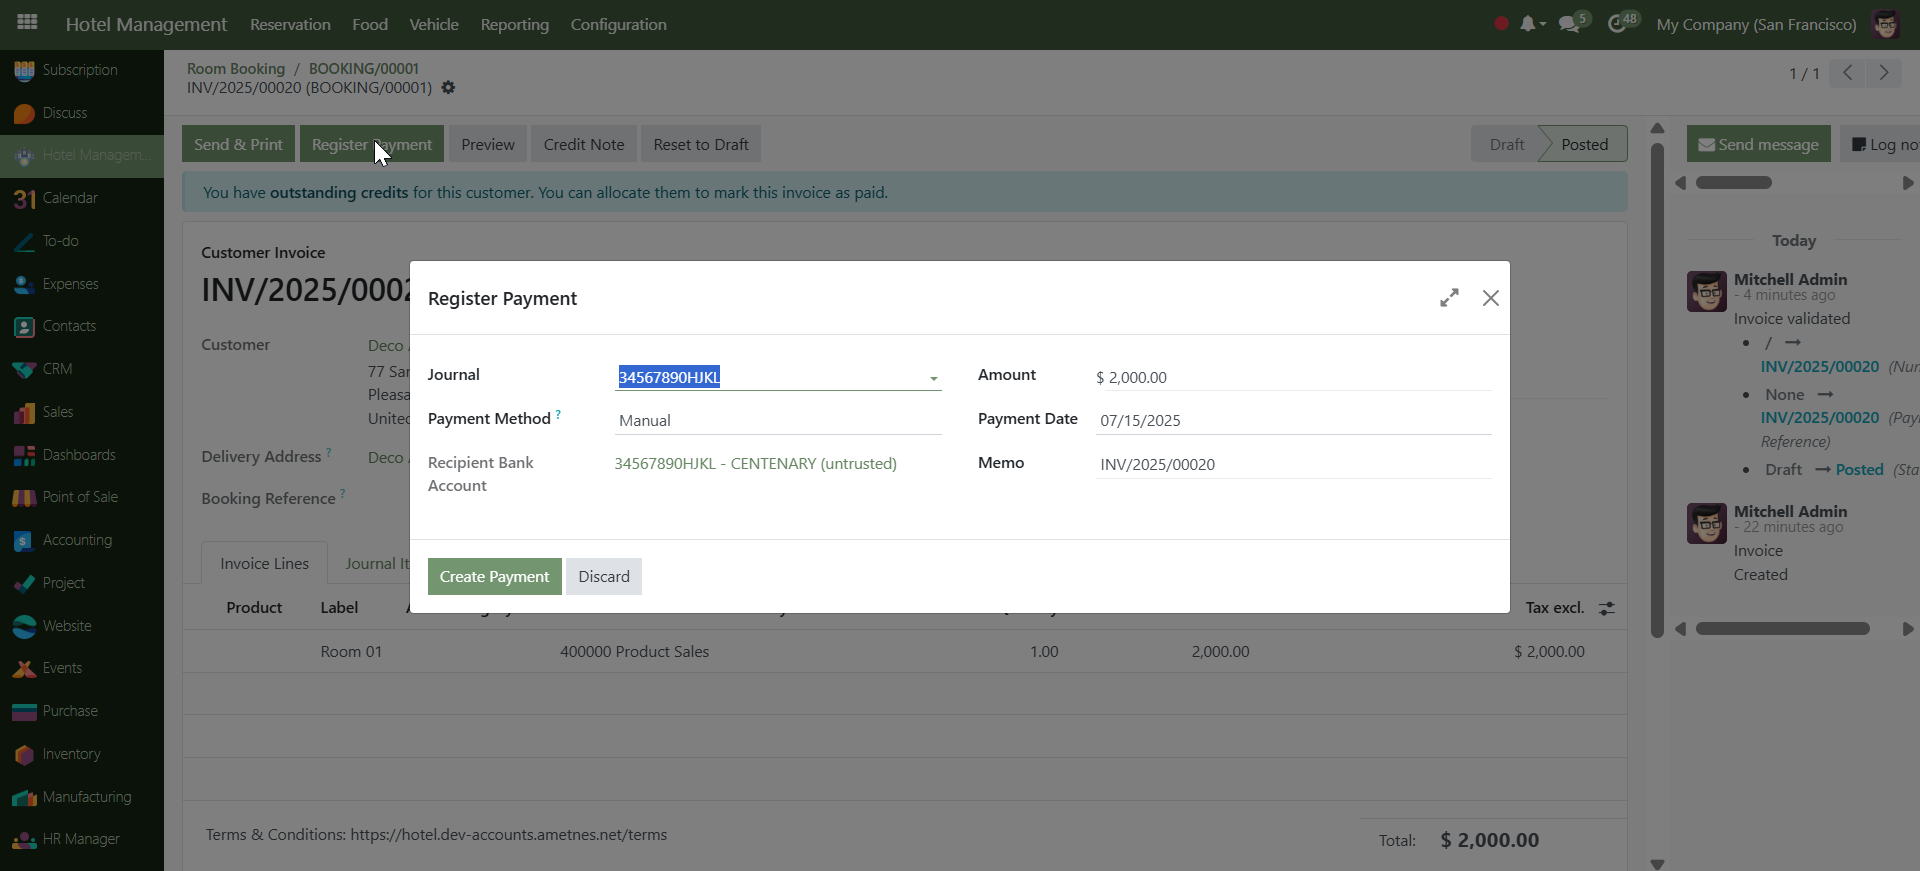Open column options icon next to Tax excl.

[1607, 608]
